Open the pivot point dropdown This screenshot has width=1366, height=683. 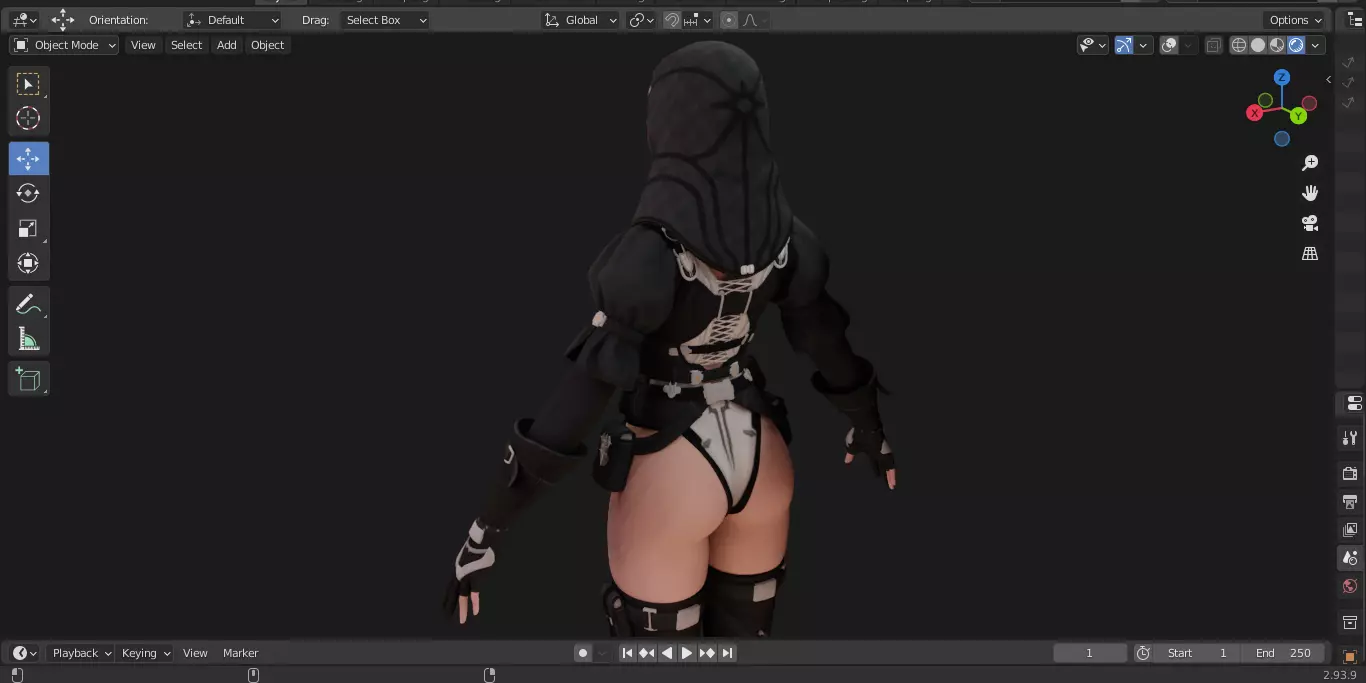[x=641, y=20]
